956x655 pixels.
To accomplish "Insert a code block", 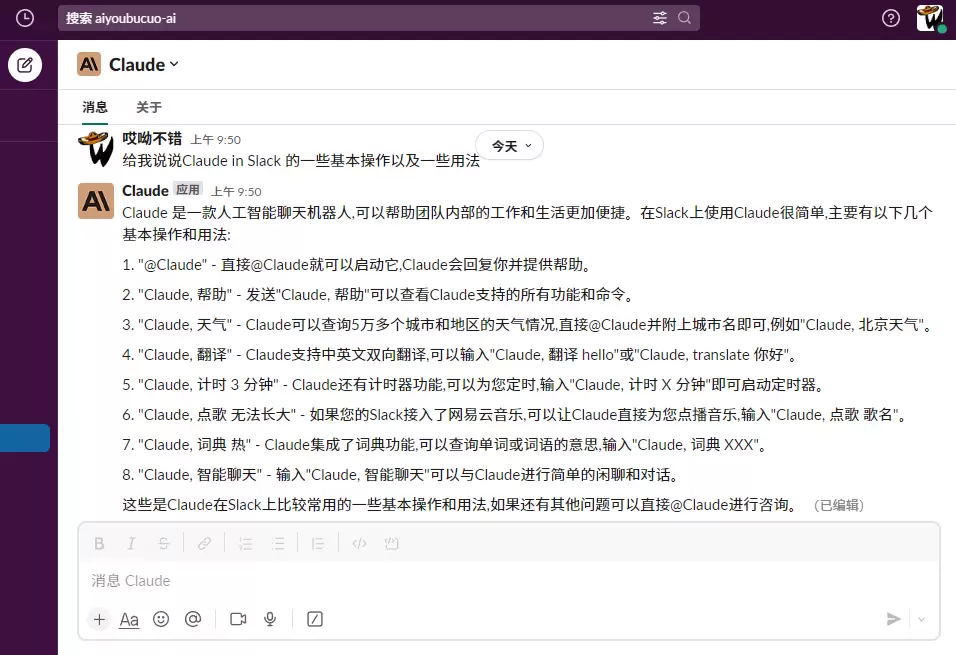I will pos(391,543).
